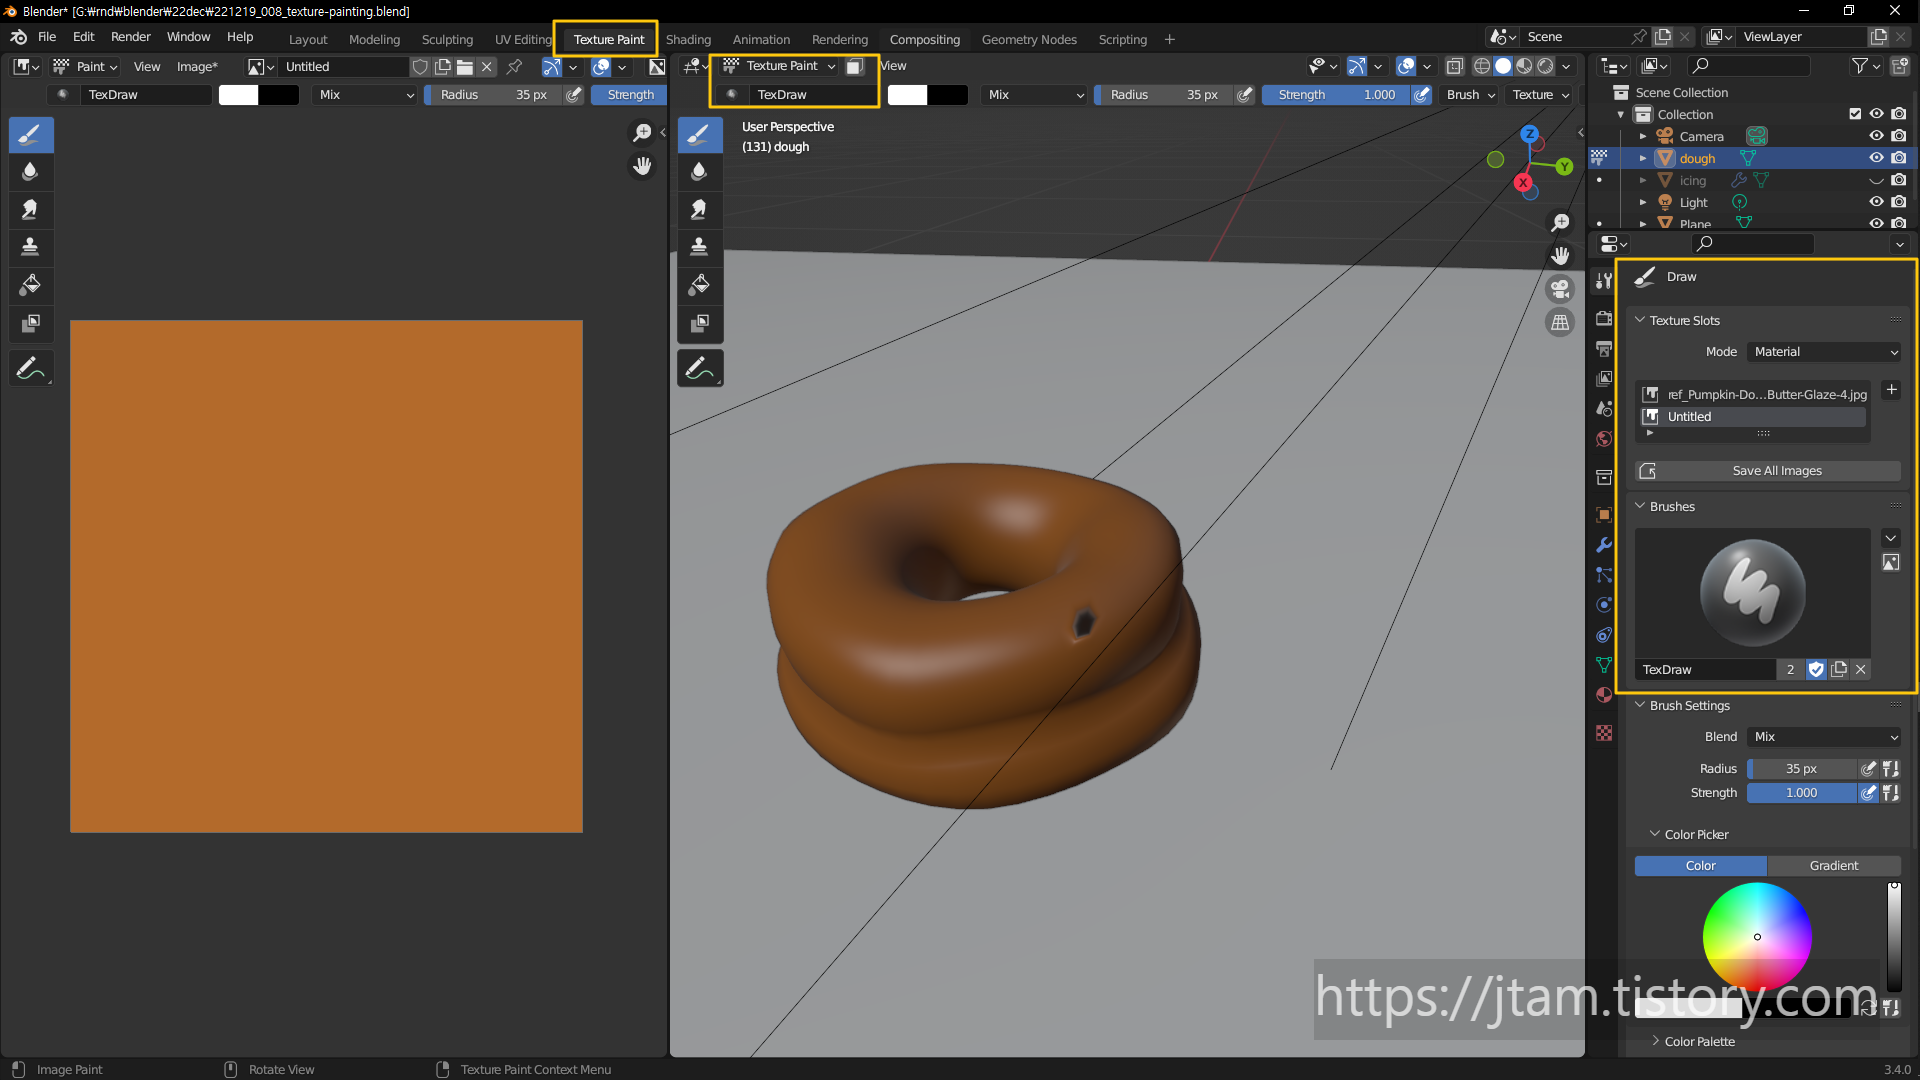Screen dimensions: 1920x1080
Task: Toggle the Collection exclude checkbox
Action: [x=1855, y=114]
